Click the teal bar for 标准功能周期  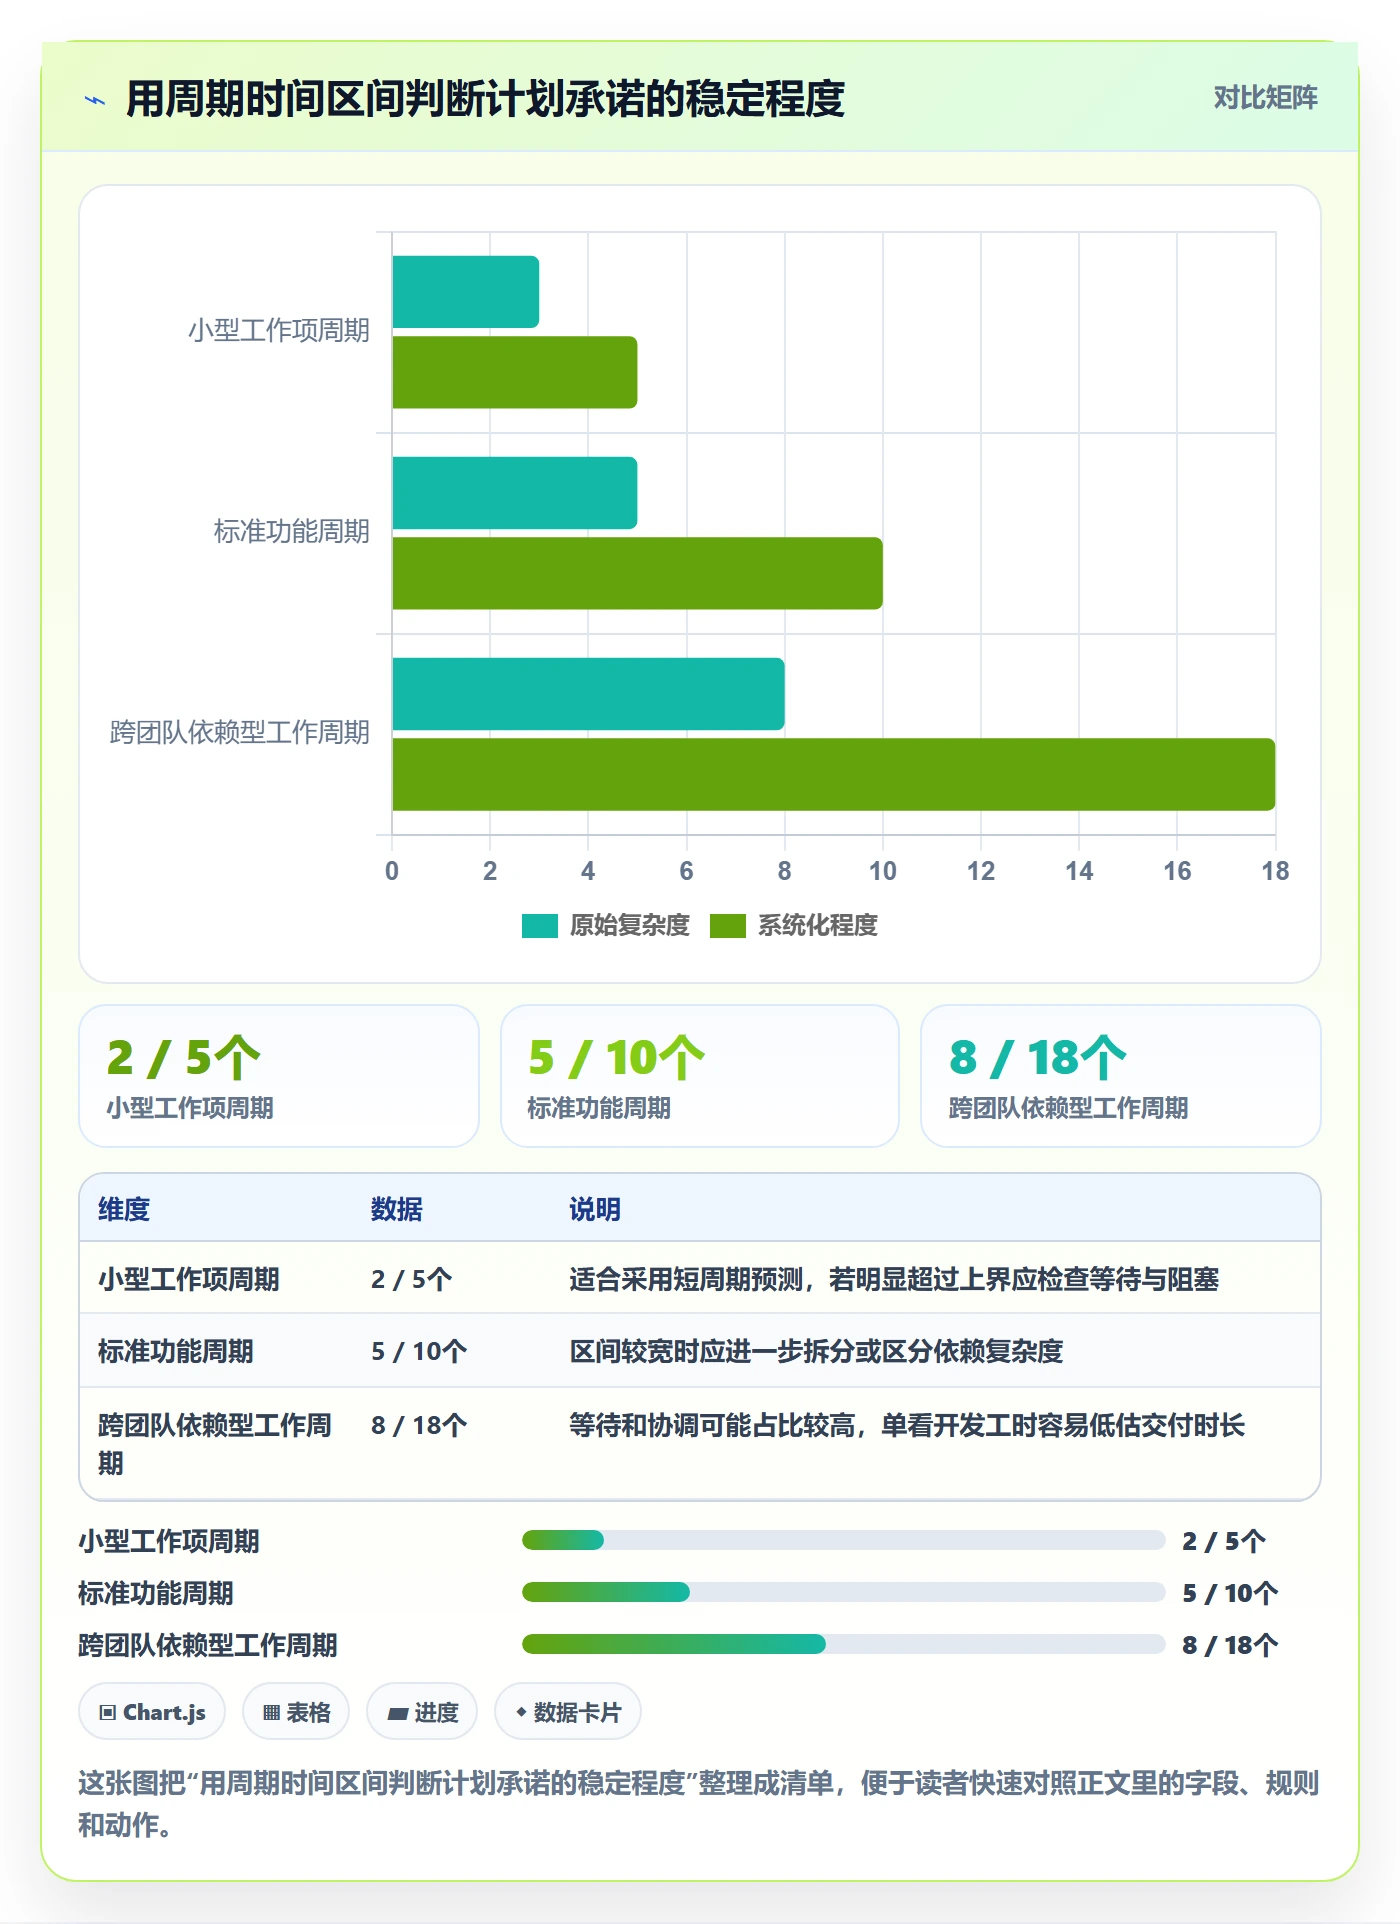pyautogui.click(x=514, y=493)
